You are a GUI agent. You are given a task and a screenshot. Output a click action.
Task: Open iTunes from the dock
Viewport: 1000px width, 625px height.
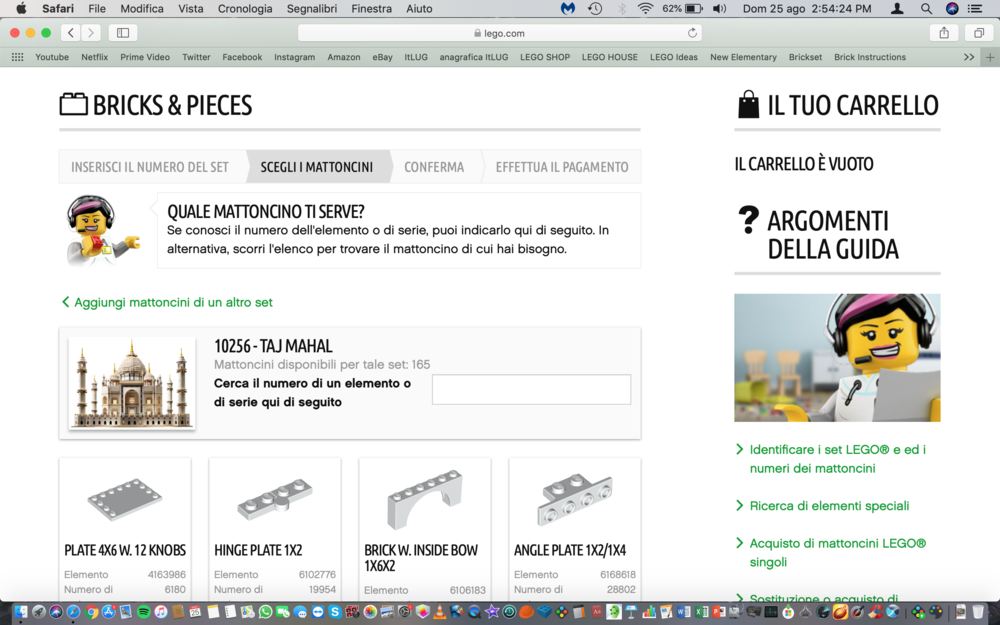coord(161,612)
